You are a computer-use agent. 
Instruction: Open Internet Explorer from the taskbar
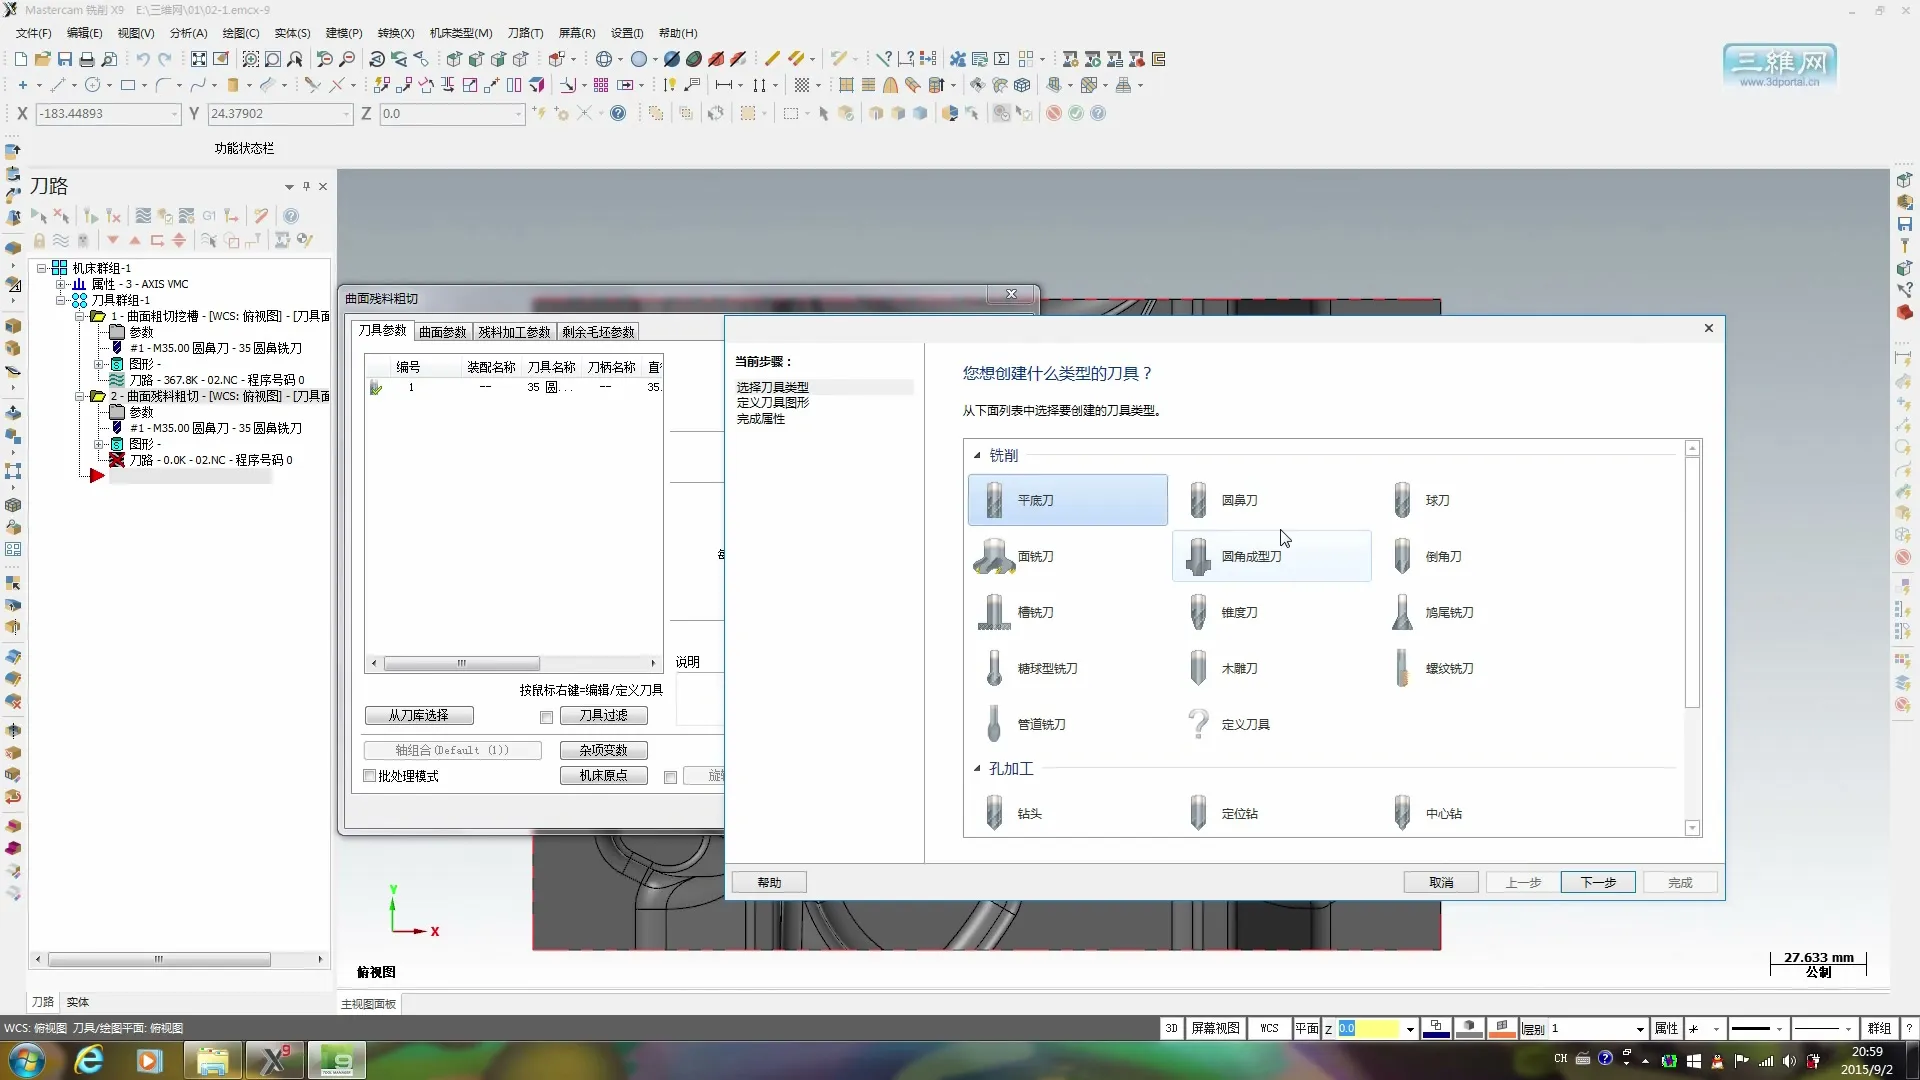pos(89,1059)
